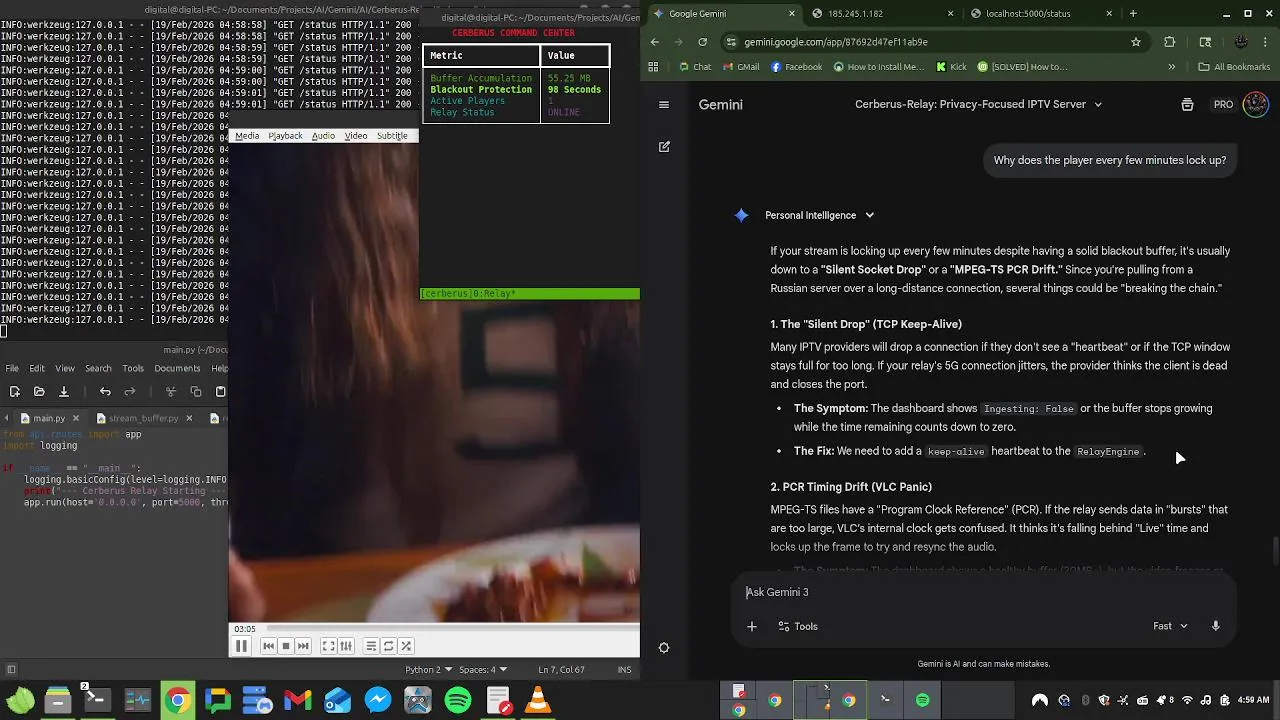Skip to next media in VLC
This screenshot has width=1280, height=720.
point(303,646)
